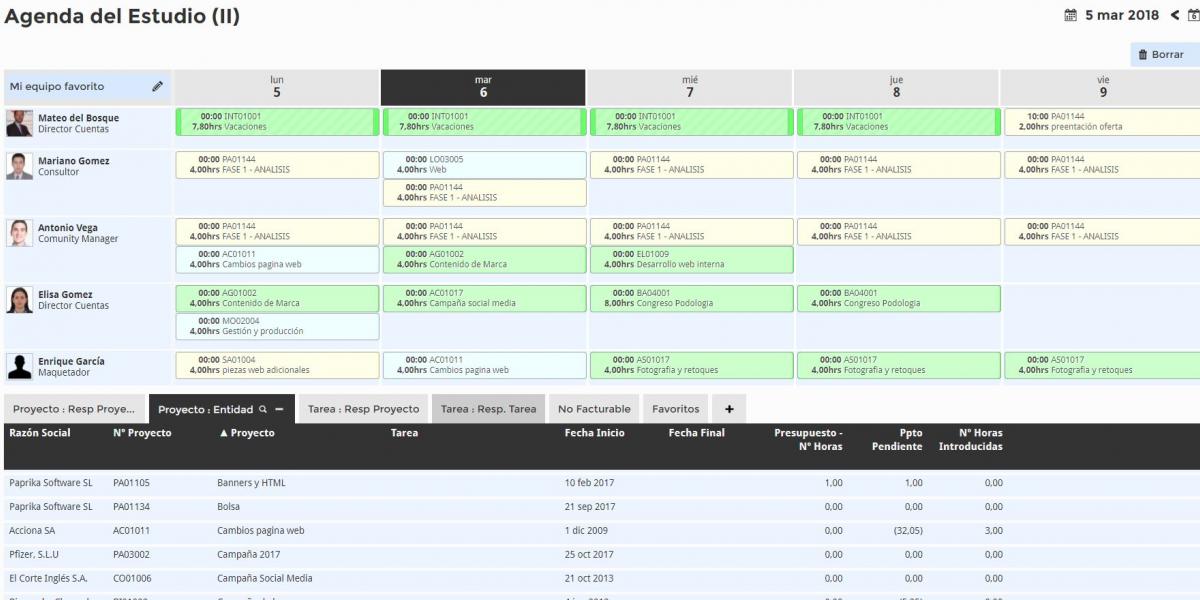Sort by the Proyecto column header
The height and width of the screenshot is (600, 1200).
252,433
